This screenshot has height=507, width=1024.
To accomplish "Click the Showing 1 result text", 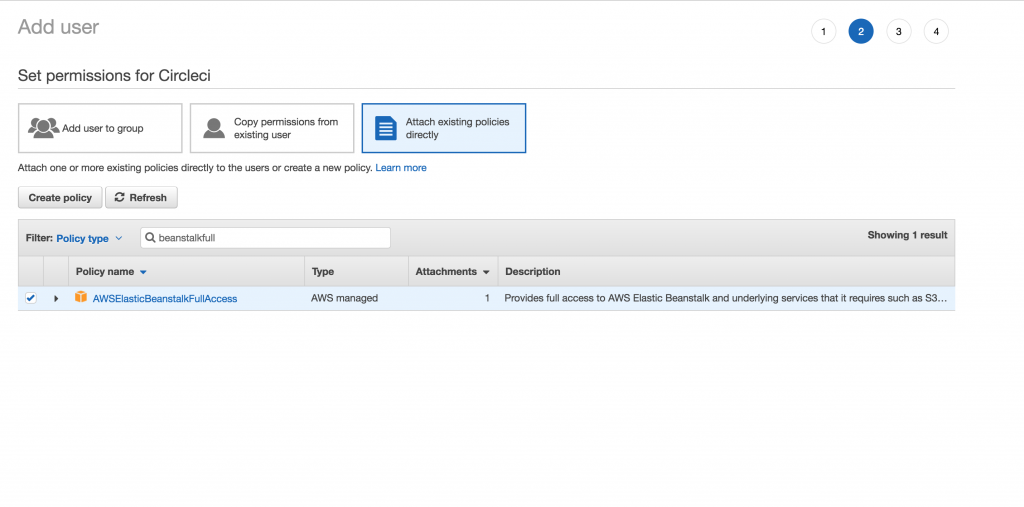I will [x=907, y=235].
